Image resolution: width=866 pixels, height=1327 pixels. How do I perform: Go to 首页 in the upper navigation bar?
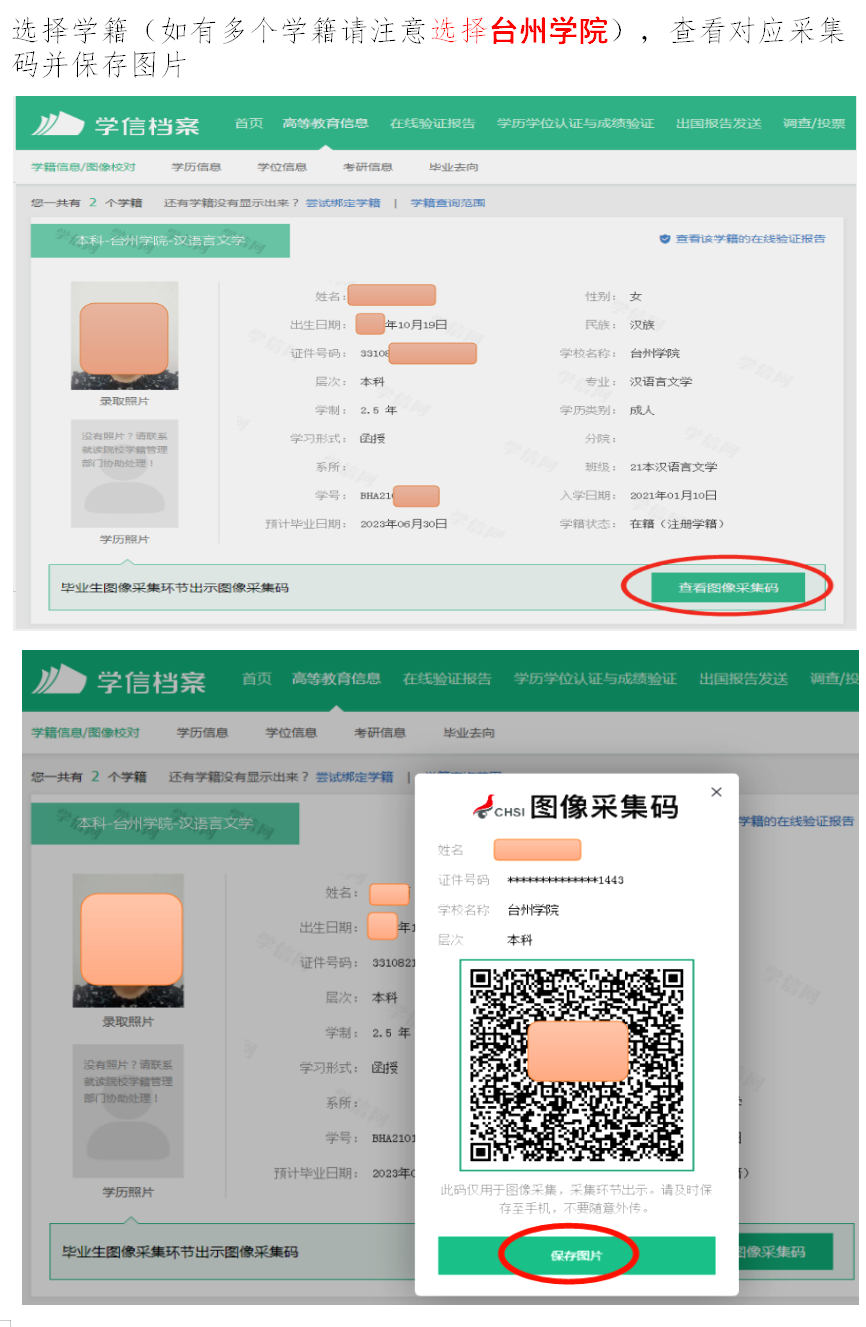tap(249, 124)
